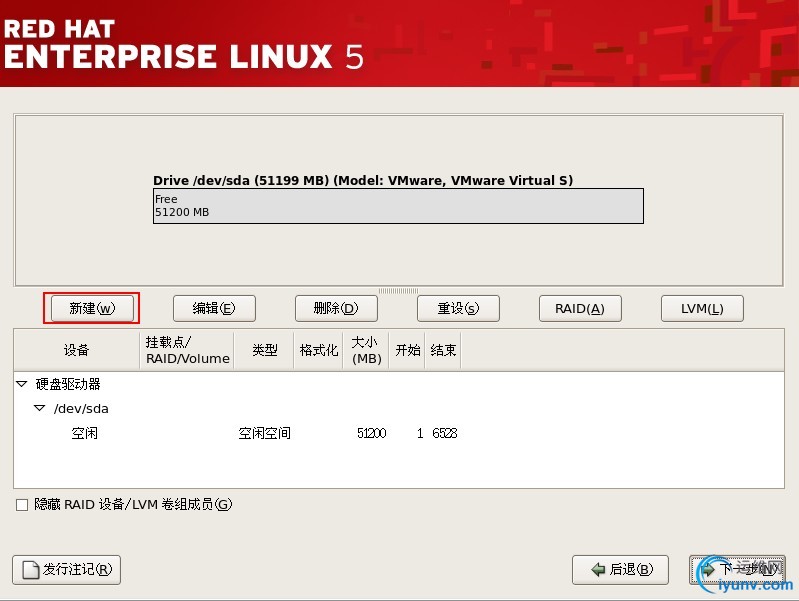The height and width of the screenshot is (601, 799).
Task: Click the 6528 end cylinder value
Action: (444, 433)
